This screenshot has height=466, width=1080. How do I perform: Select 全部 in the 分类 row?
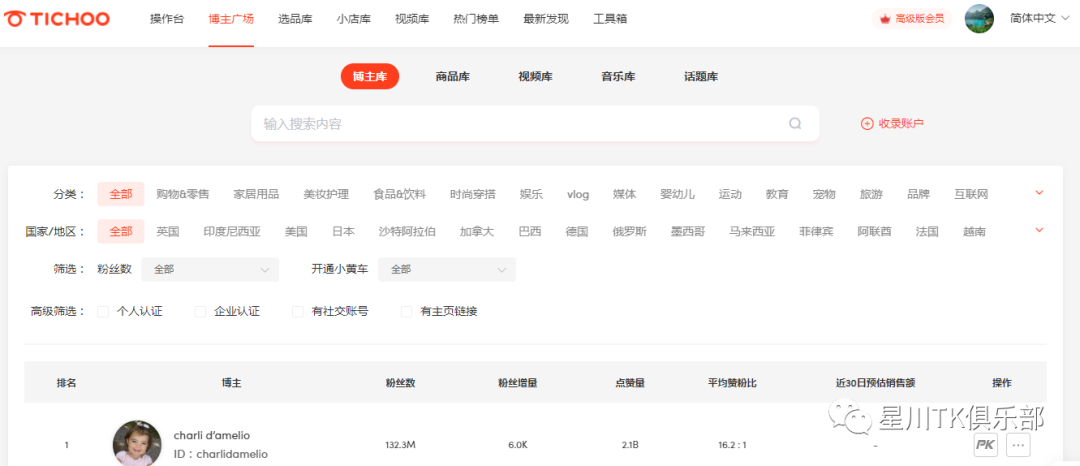pos(121,194)
